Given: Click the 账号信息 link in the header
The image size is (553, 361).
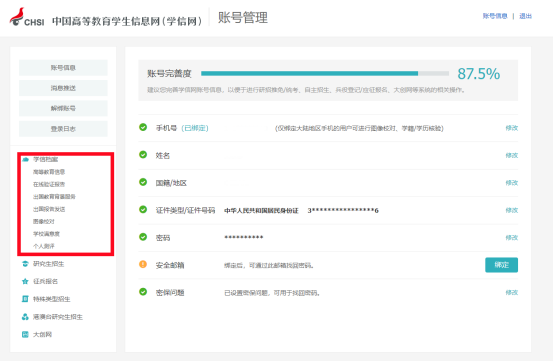Looking at the screenshot, I should tap(495, 16).
